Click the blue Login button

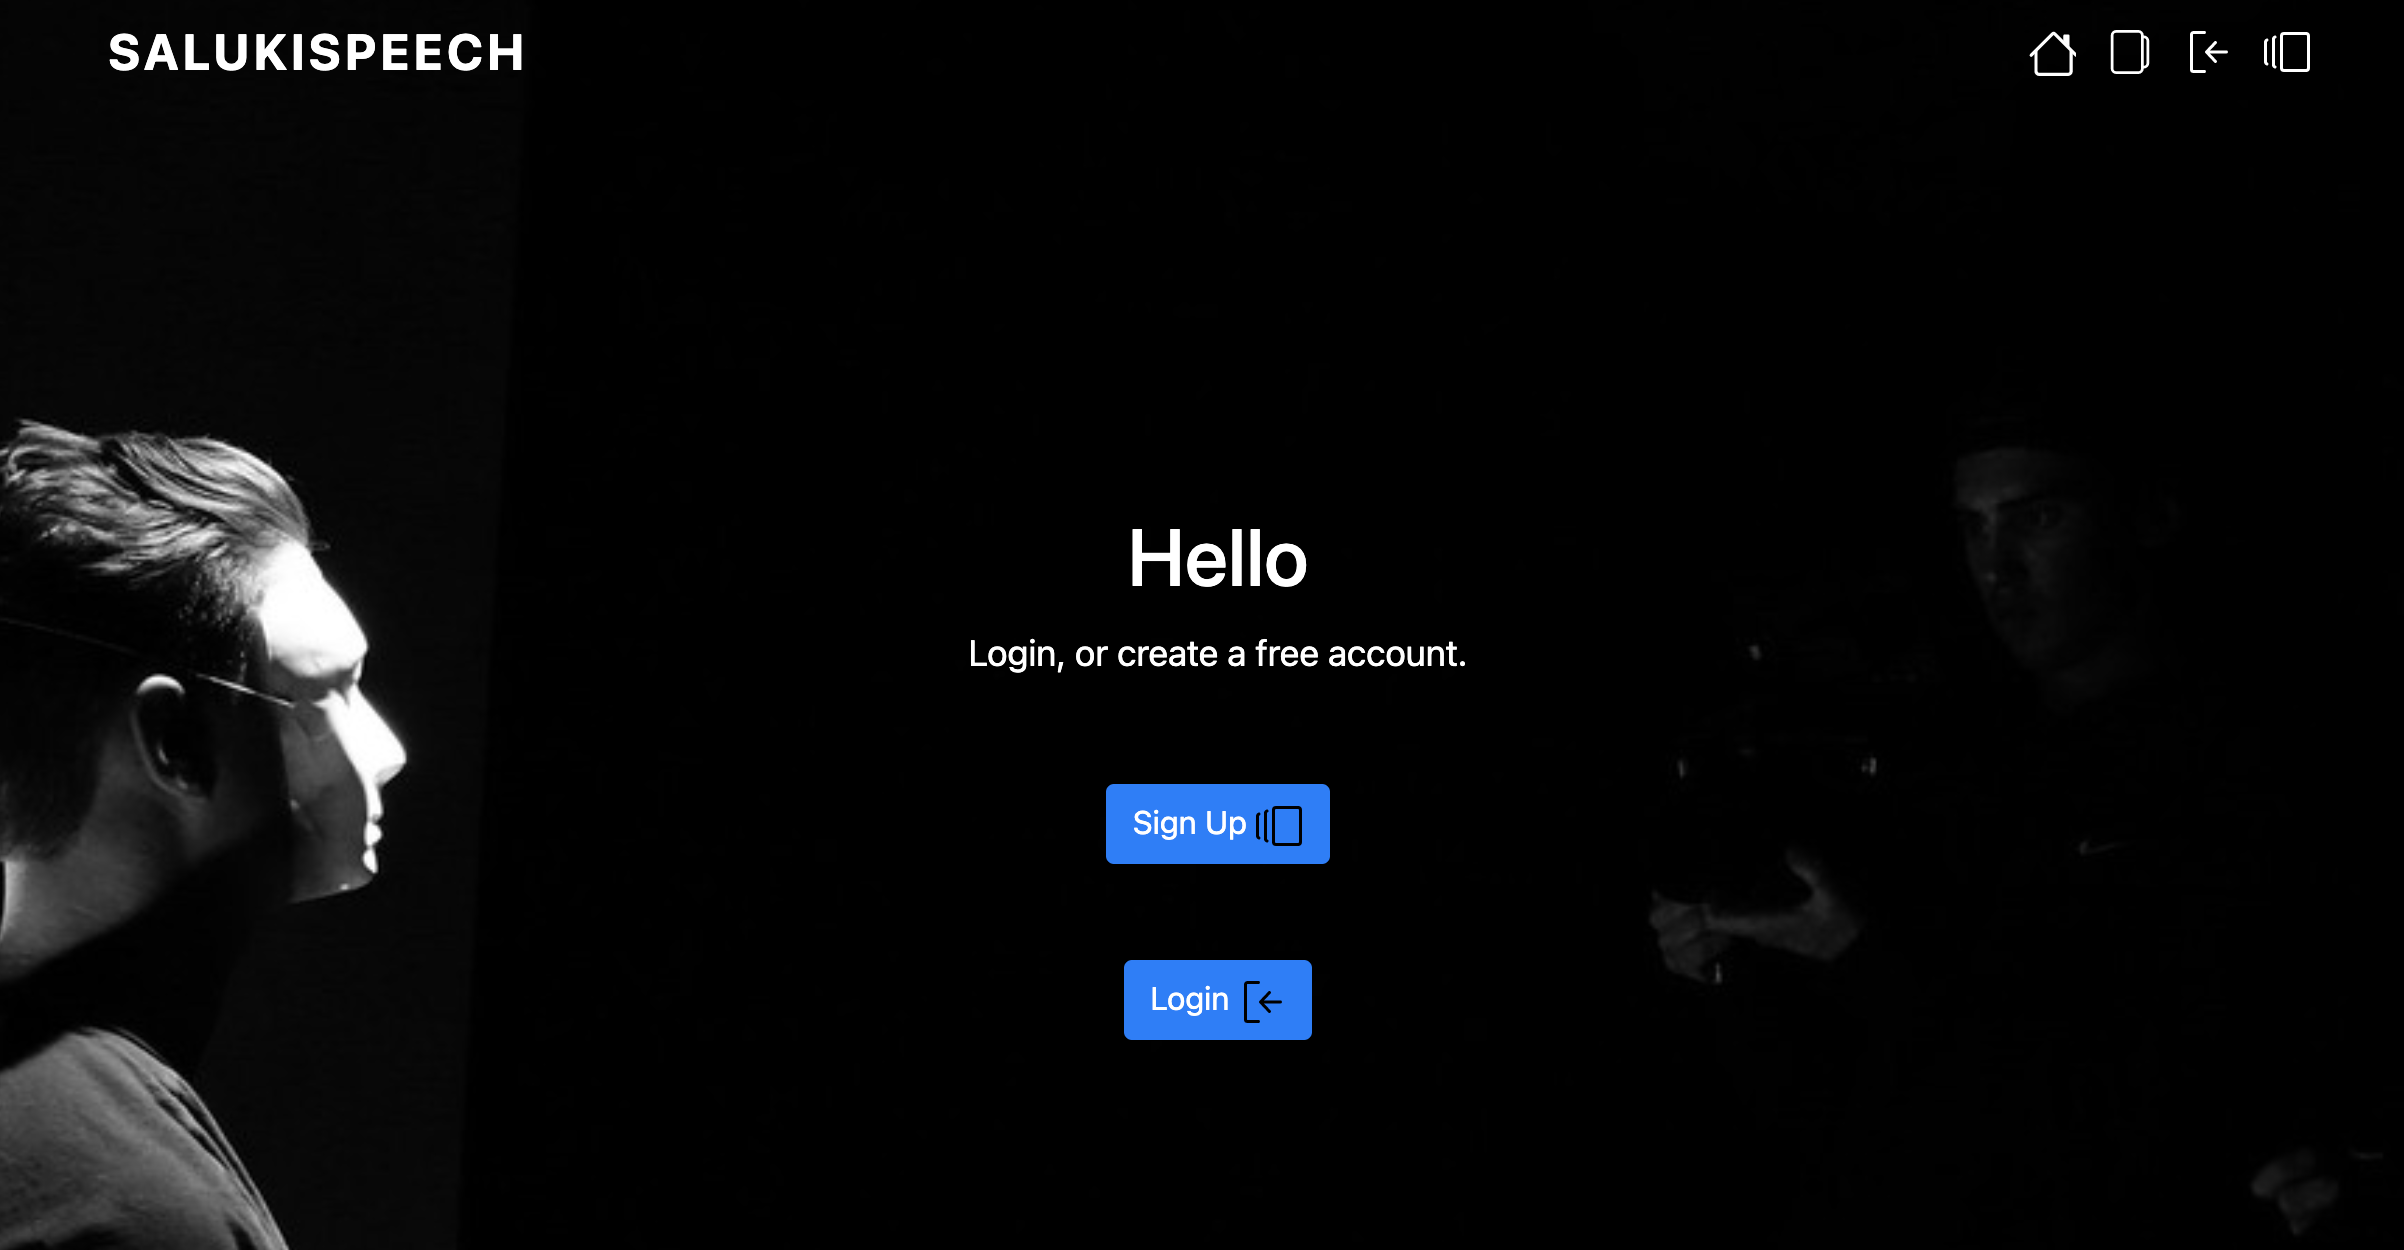pyautogui.click(x=1217, y=1000)
